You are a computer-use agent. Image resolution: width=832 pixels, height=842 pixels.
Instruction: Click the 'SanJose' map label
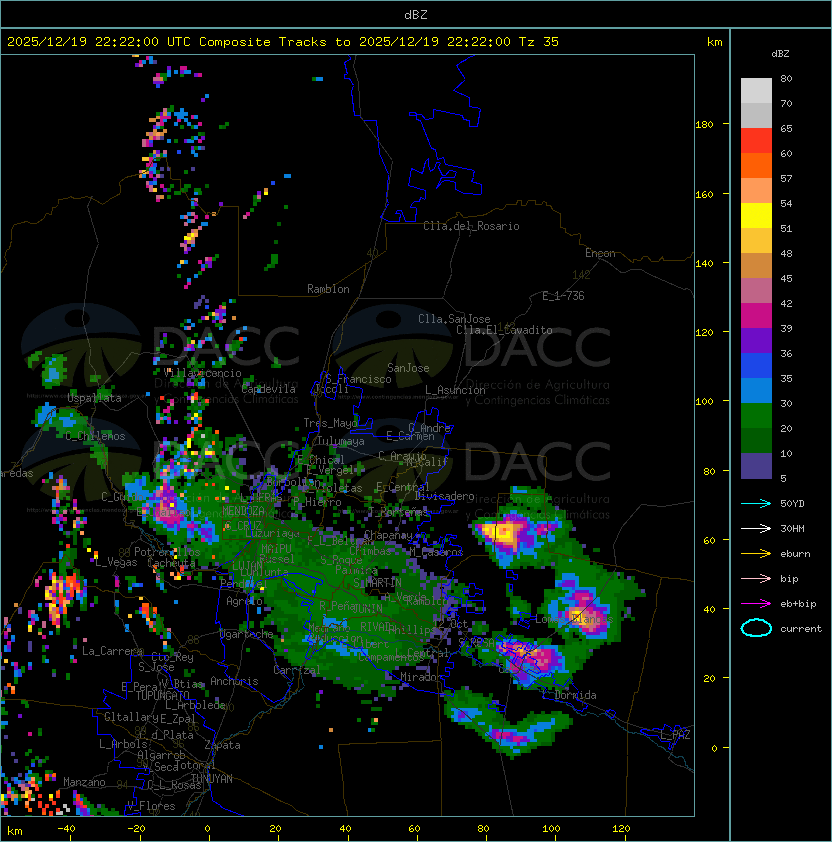408,368
